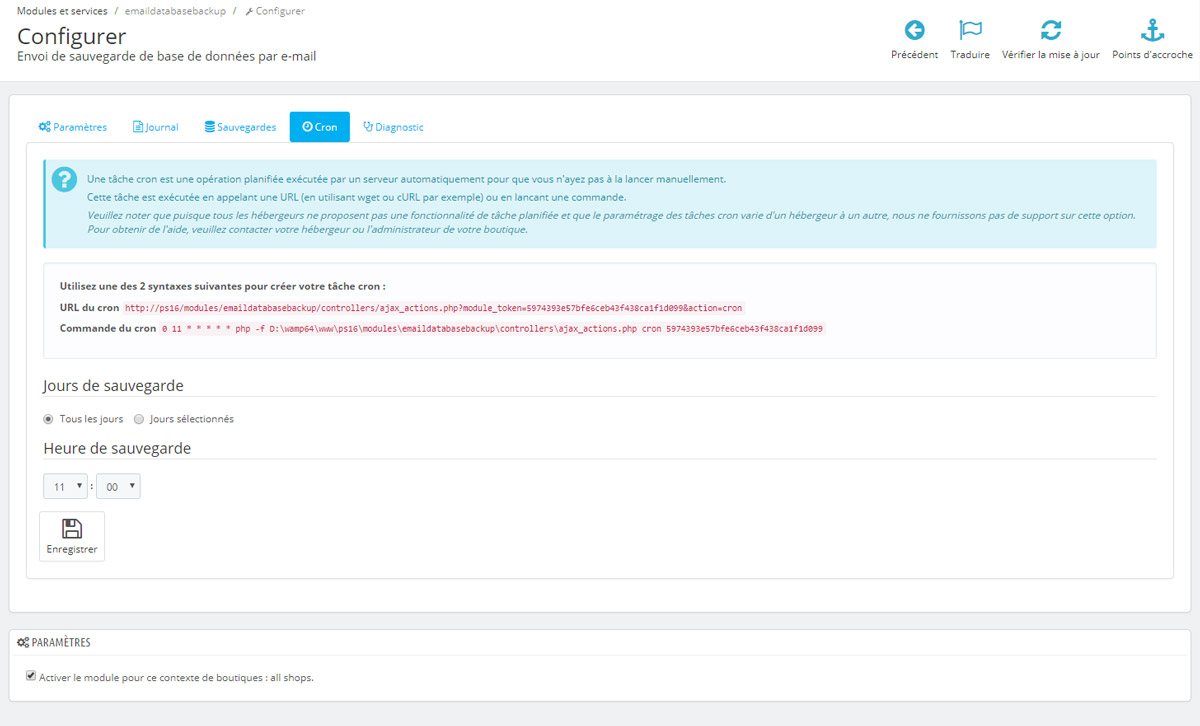Click the Paramètres tab gear icon
1200x726 pixels.
(x=44, y=126)
